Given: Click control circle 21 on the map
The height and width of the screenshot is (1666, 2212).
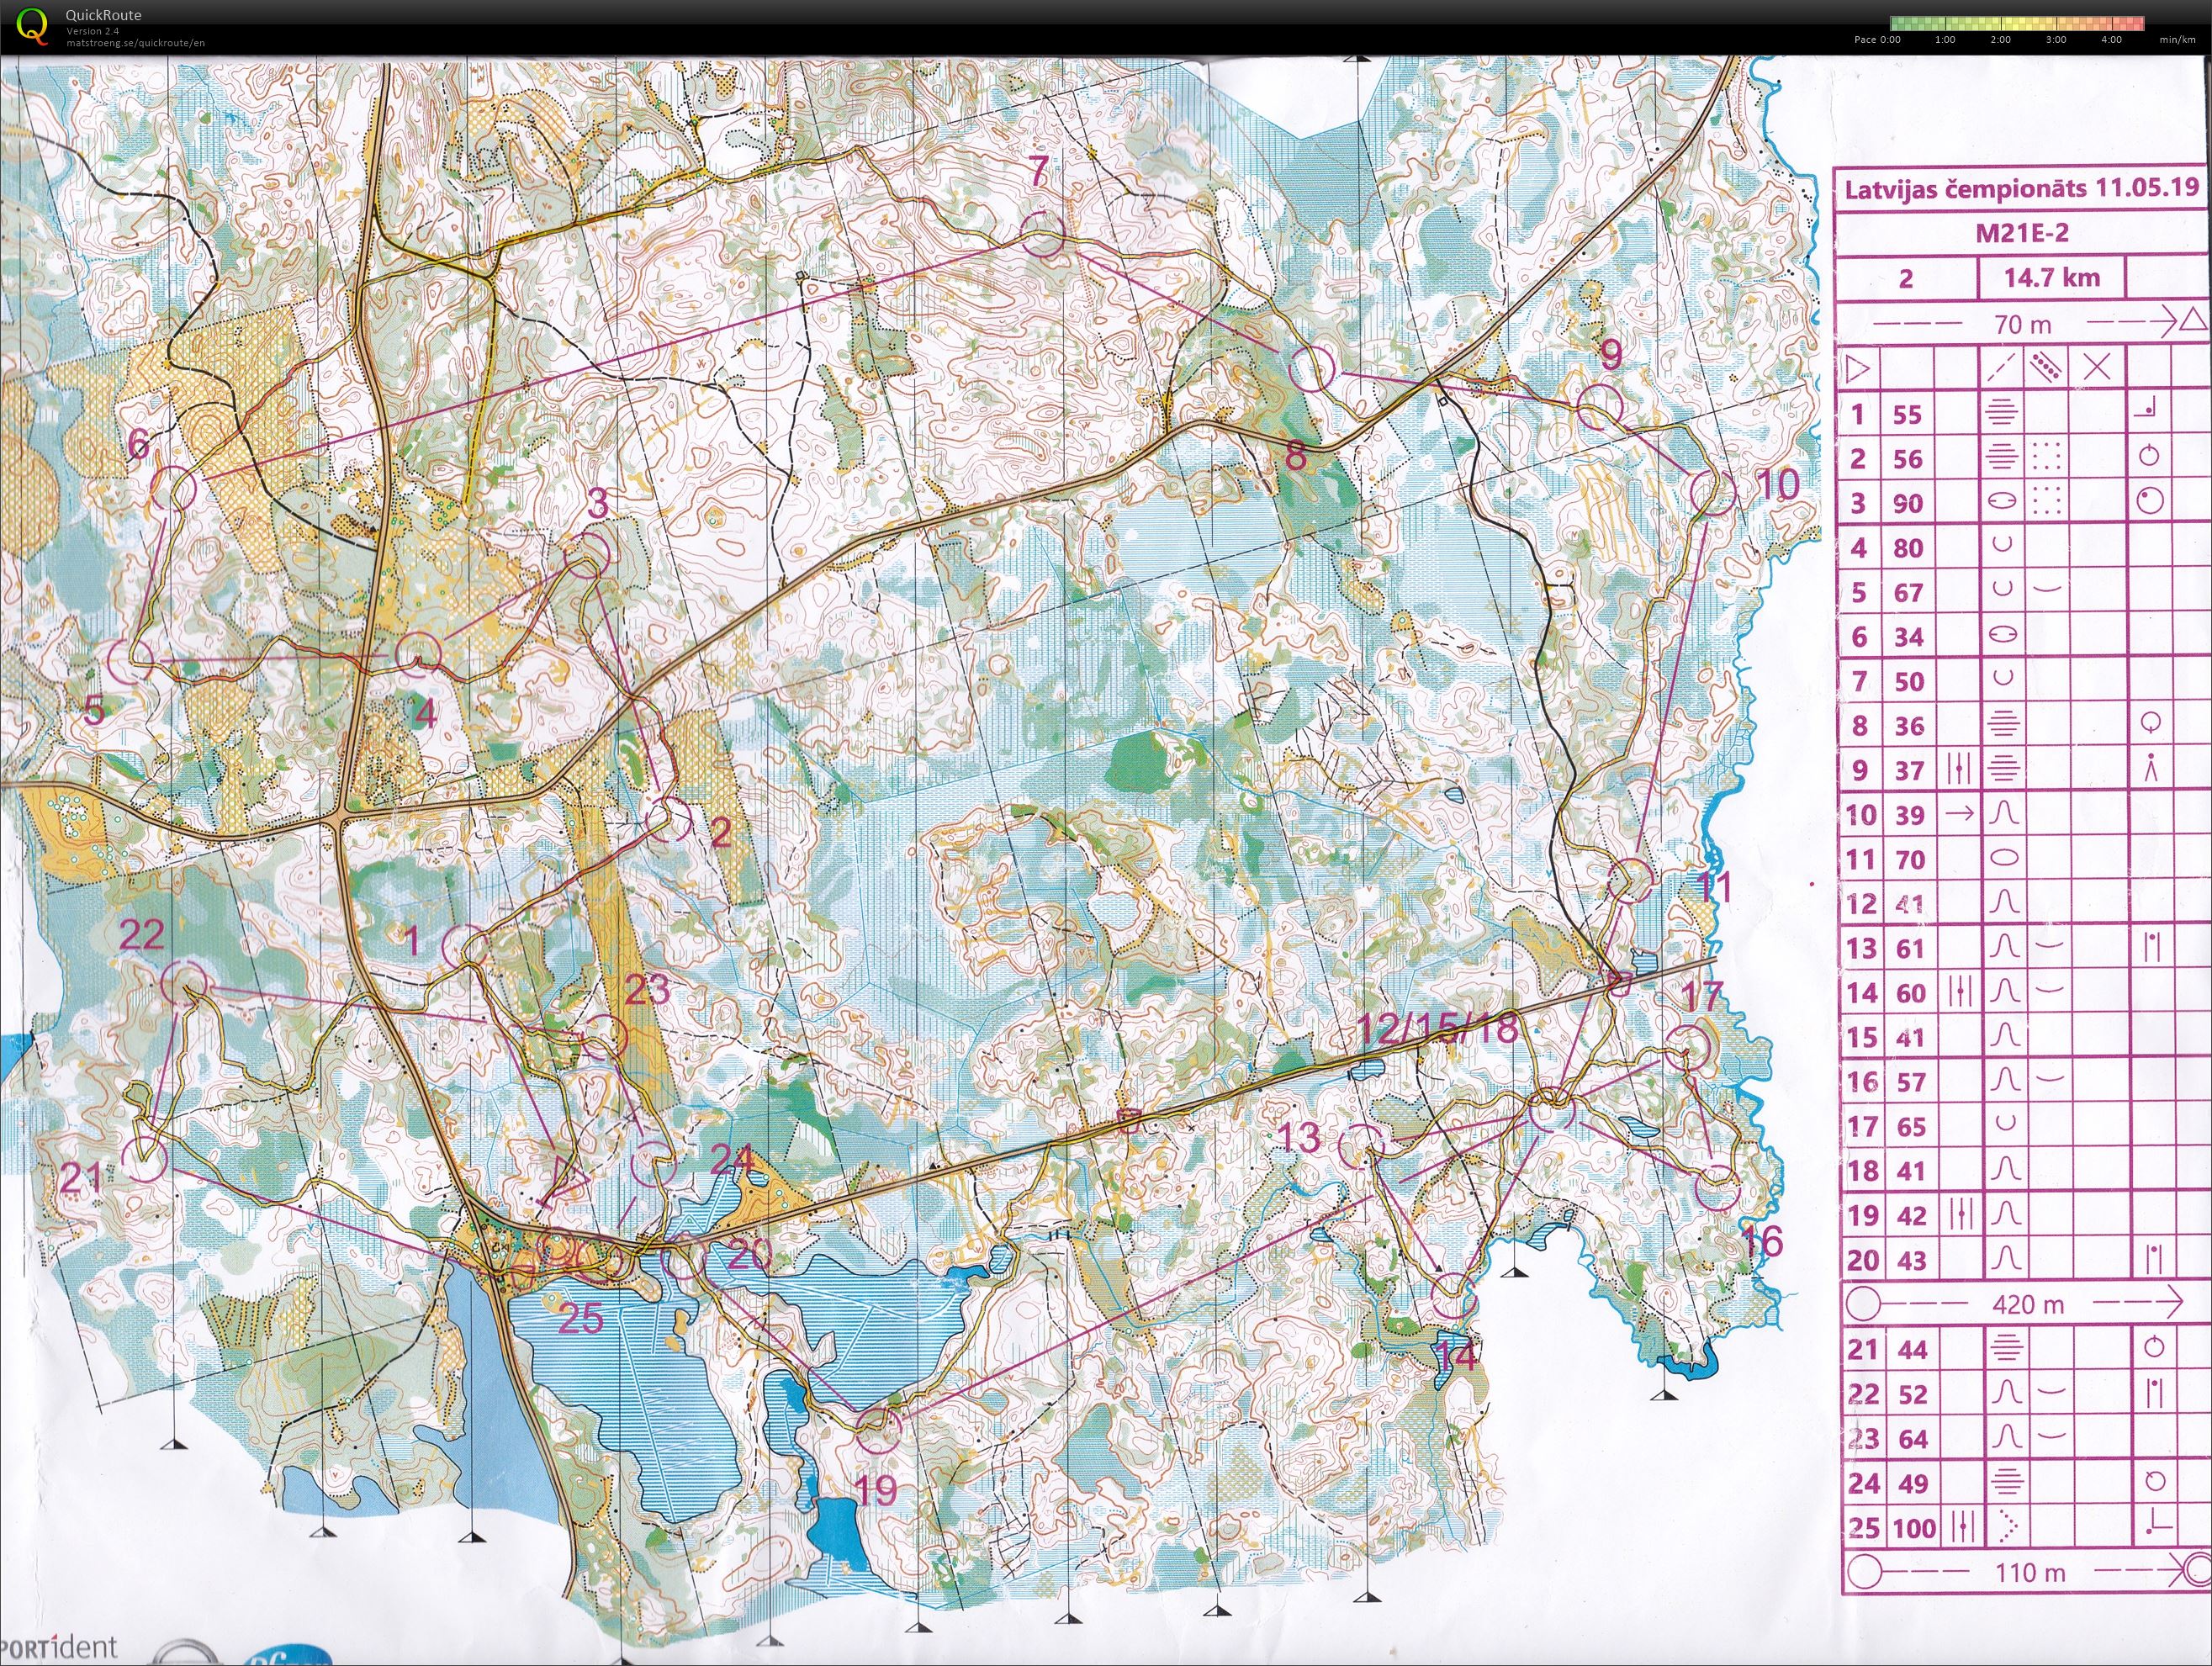Looking at the screenshot, I should pos(145,1159).
